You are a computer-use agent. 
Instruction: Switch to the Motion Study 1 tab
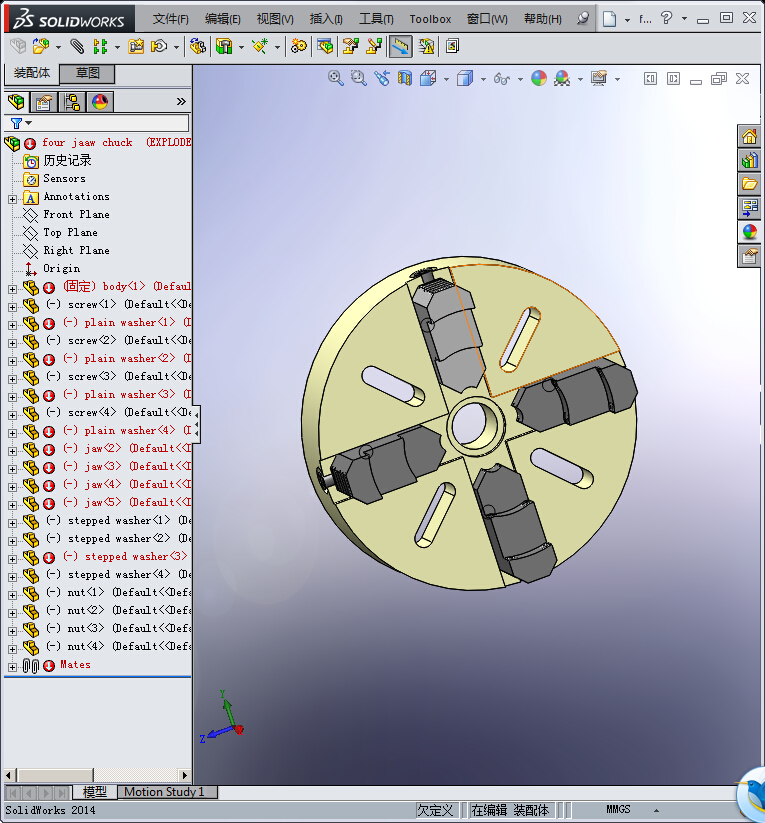[x=164, y=792]
